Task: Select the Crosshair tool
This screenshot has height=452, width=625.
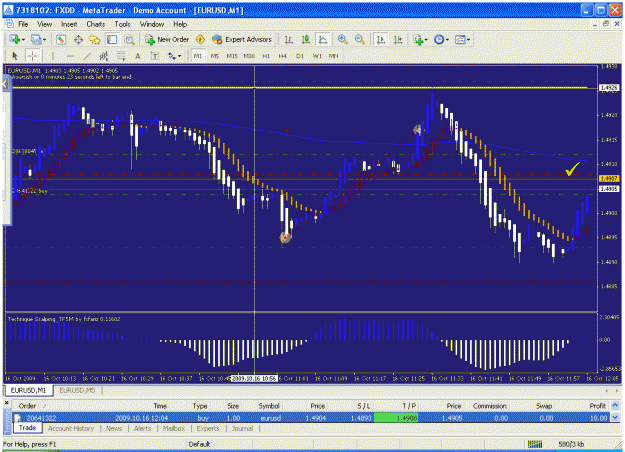Action: click(x=32, y=56)
